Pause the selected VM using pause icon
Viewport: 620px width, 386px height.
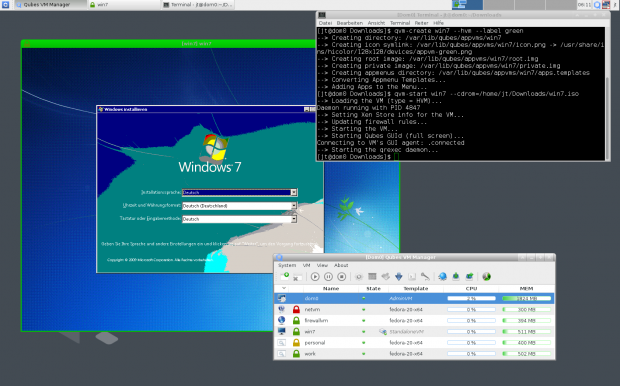click(328, 277)
